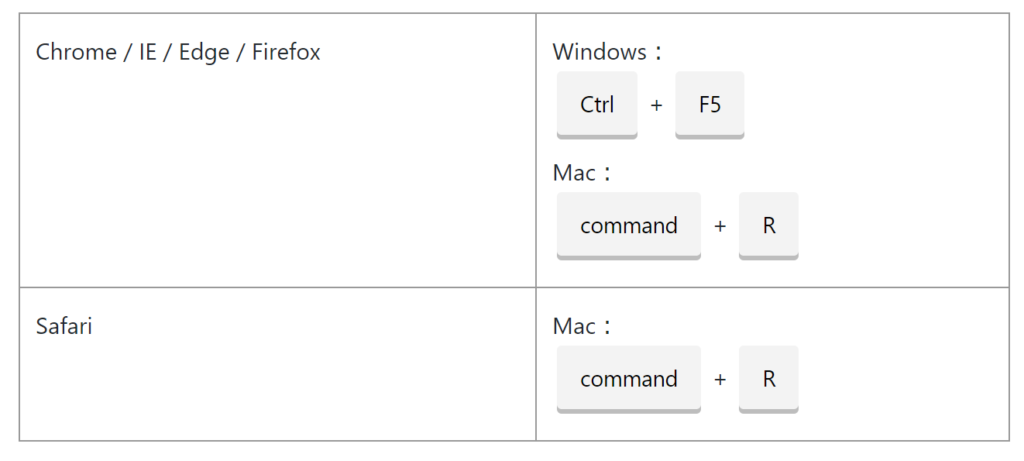This screenshot has height=461, width=1024.
Task: Click the 'Mac:' label in the Safari row
Action: tap(581, 326)
